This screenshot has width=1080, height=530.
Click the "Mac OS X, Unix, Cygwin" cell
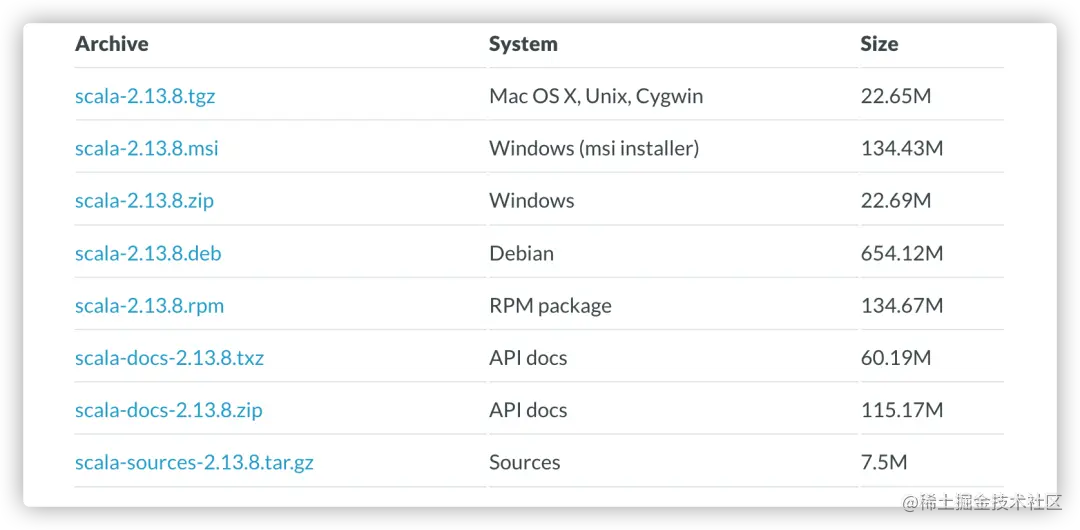tap(596, 97)
